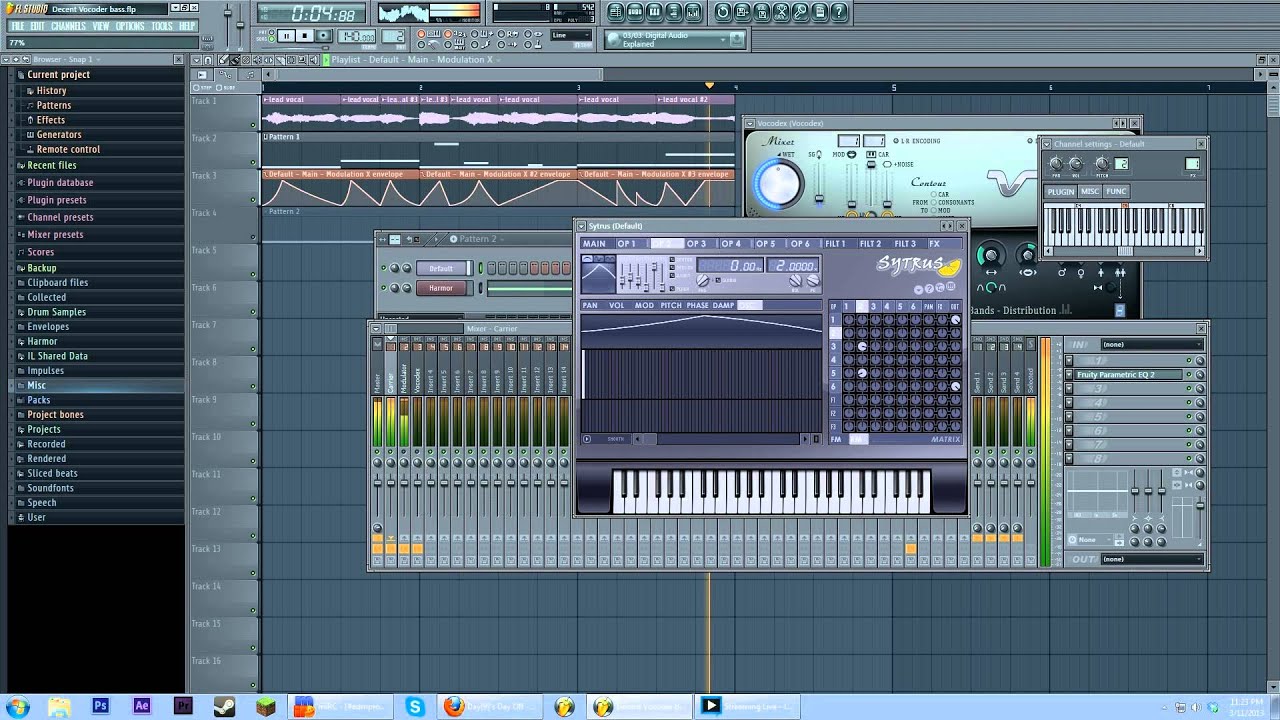The height and width of the screenshot is (720, 1280).
Task: Open the mixer IN input dropdown
Action: 1152,344
